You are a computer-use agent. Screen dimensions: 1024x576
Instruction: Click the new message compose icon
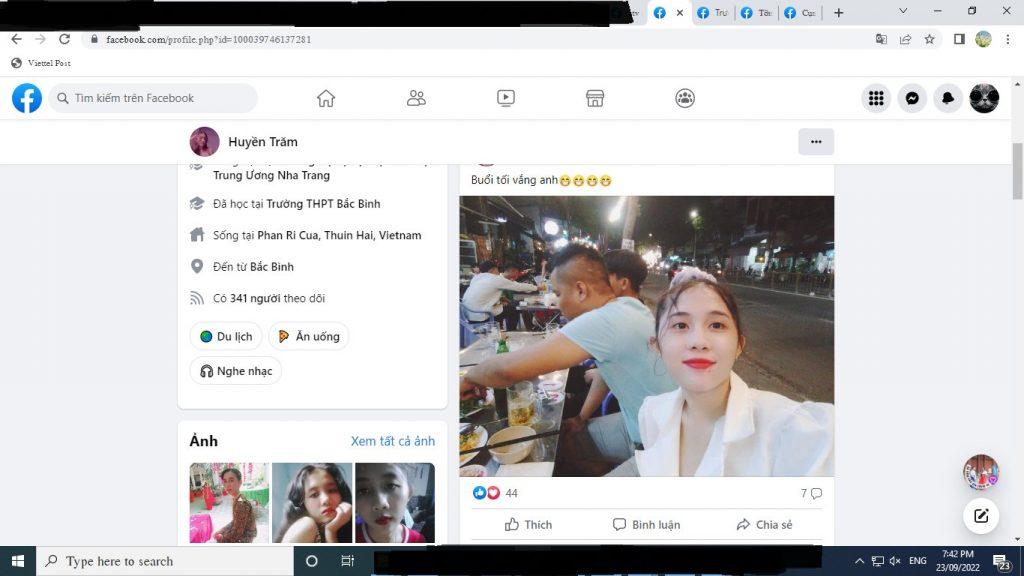point(981,516)
